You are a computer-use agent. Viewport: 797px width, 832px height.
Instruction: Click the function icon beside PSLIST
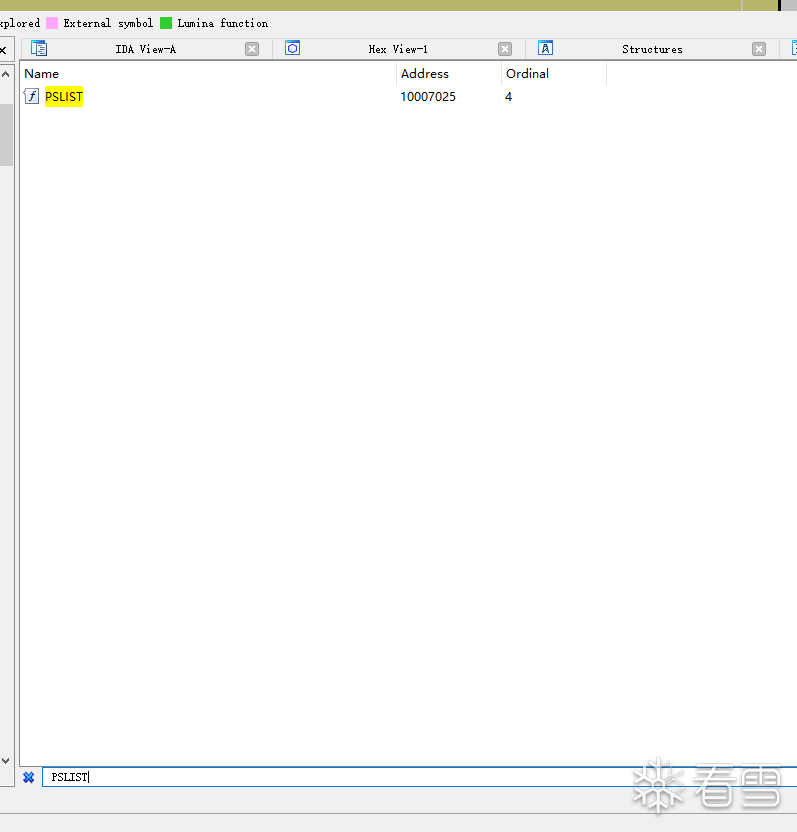tap(32, 97)
